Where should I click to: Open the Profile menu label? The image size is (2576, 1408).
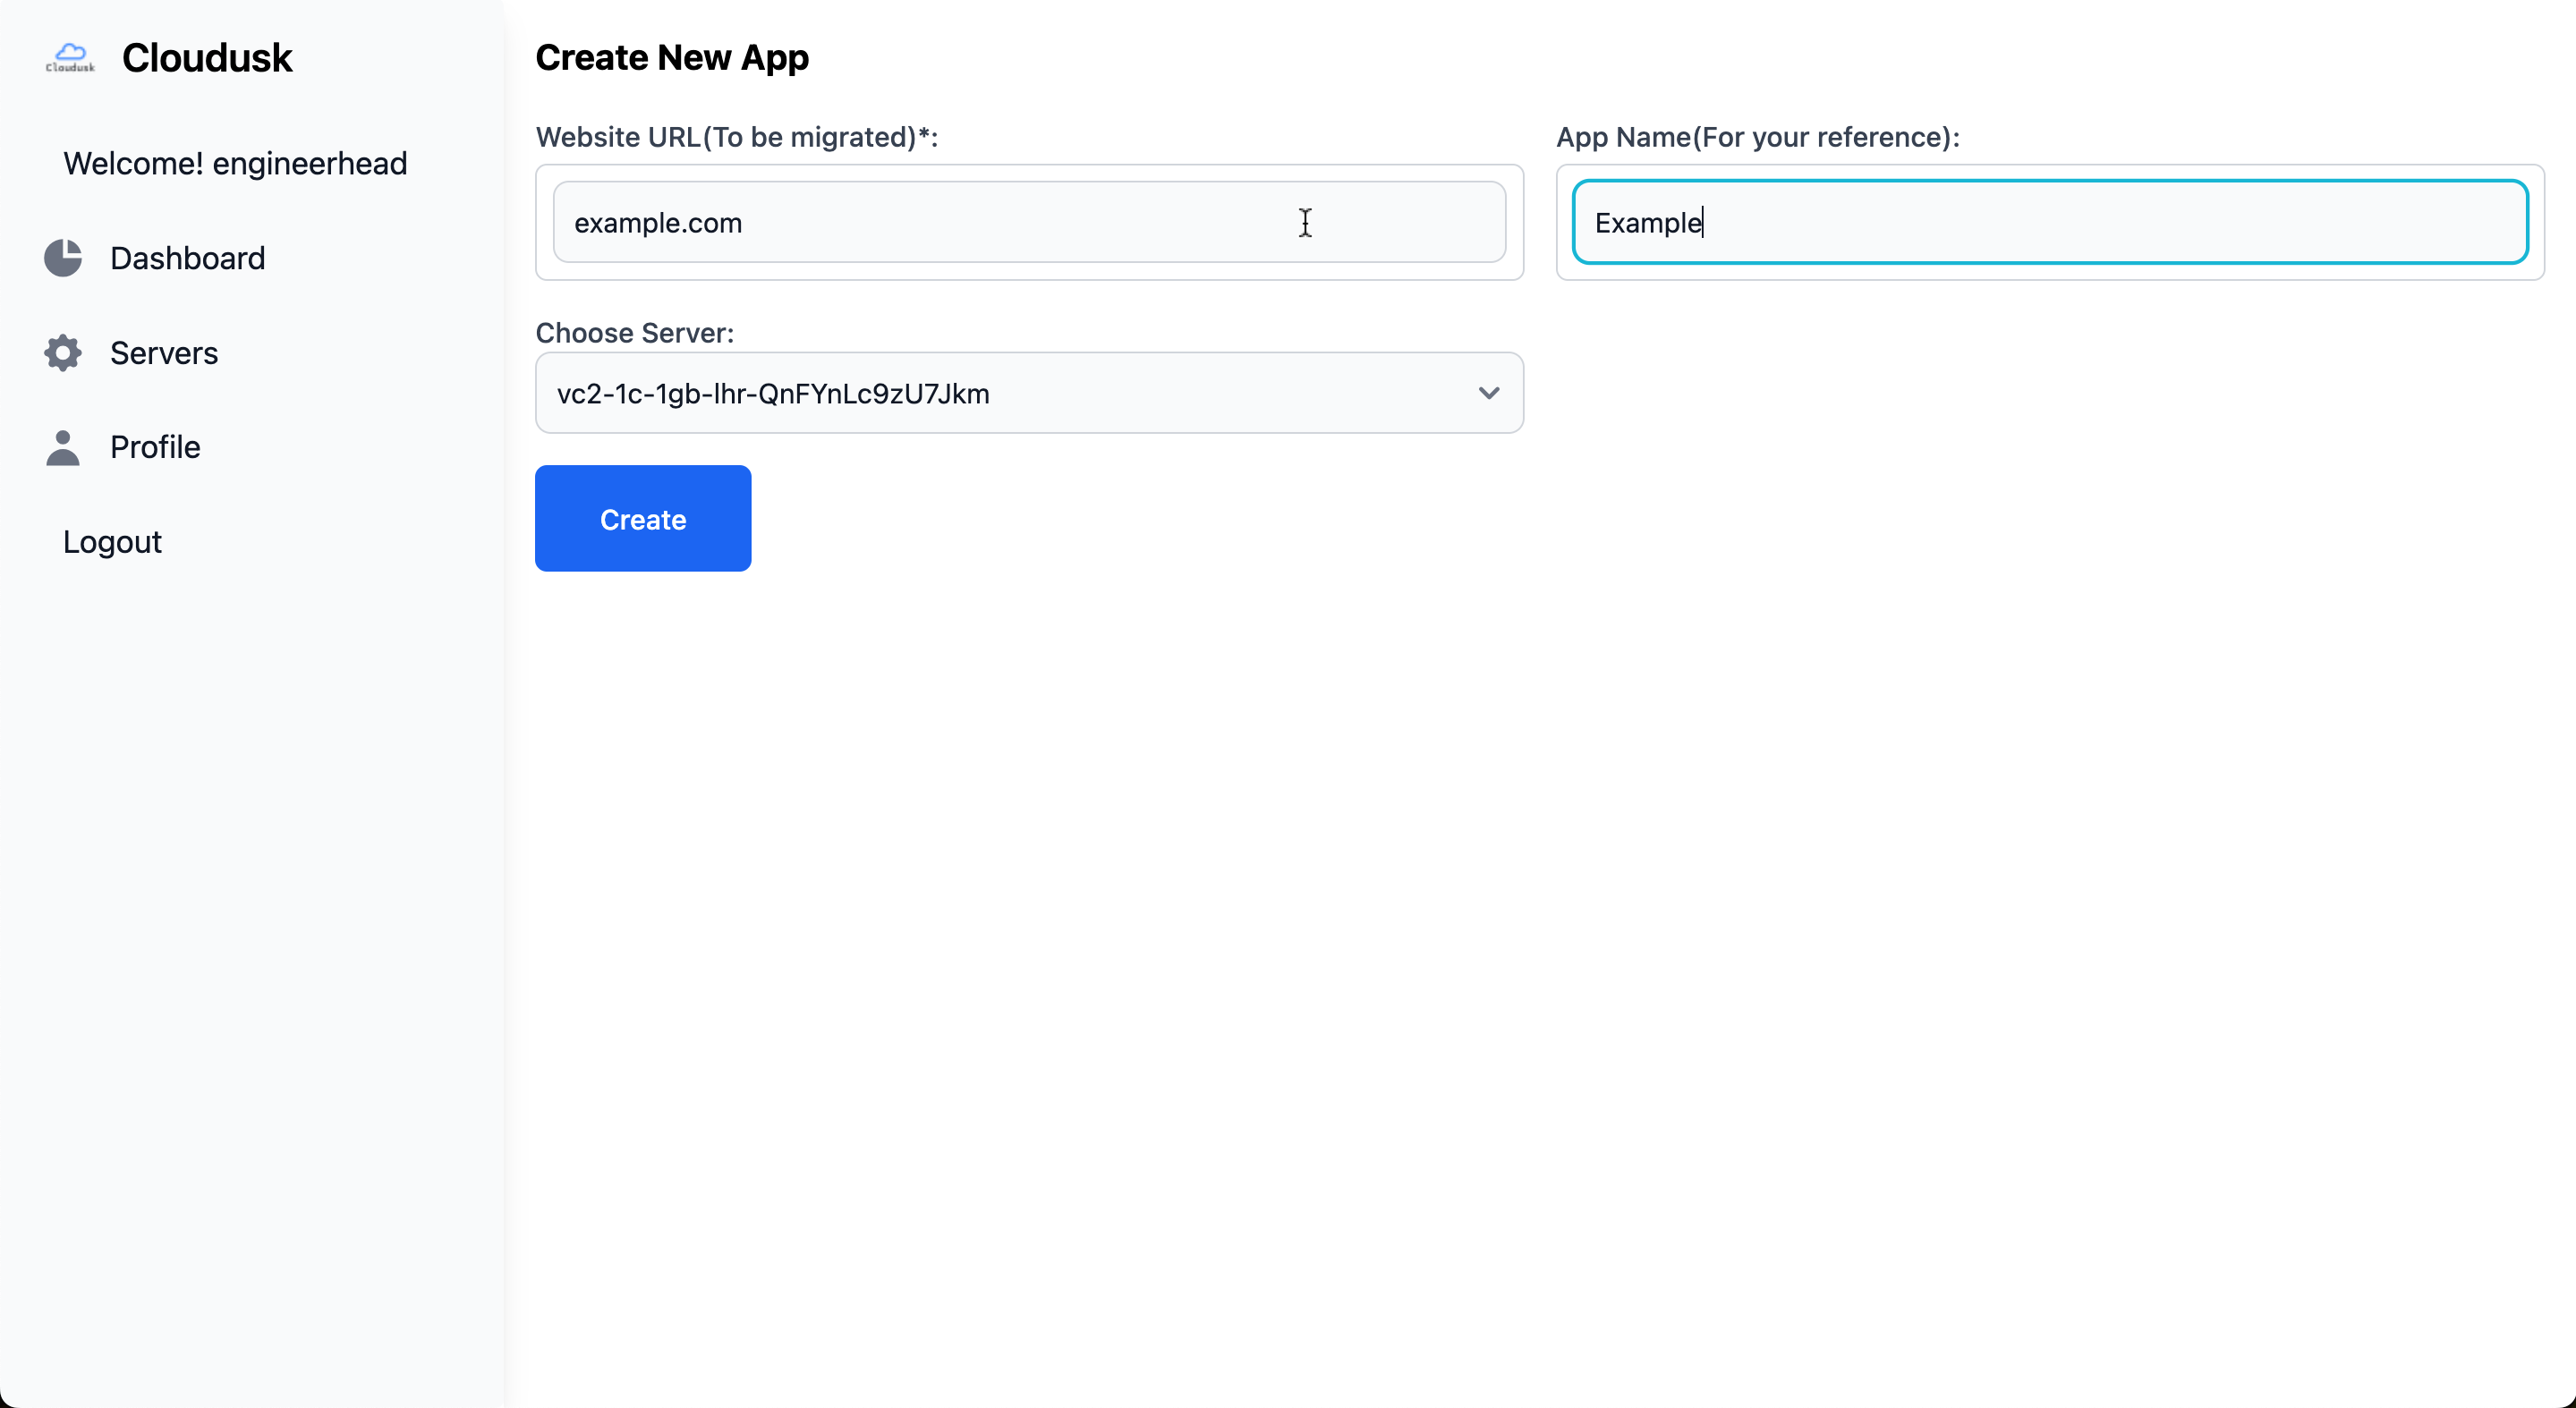(x=155, y=447)
